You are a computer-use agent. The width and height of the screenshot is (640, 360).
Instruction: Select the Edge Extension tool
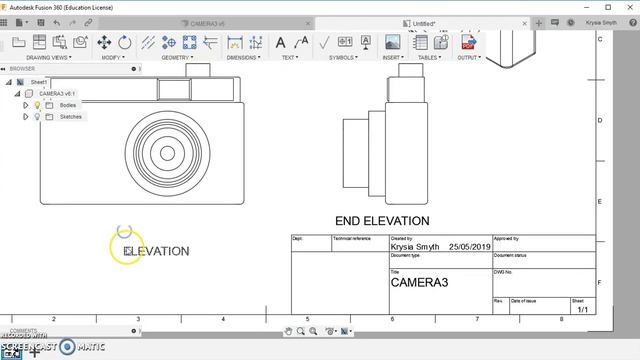pos(210,42)
